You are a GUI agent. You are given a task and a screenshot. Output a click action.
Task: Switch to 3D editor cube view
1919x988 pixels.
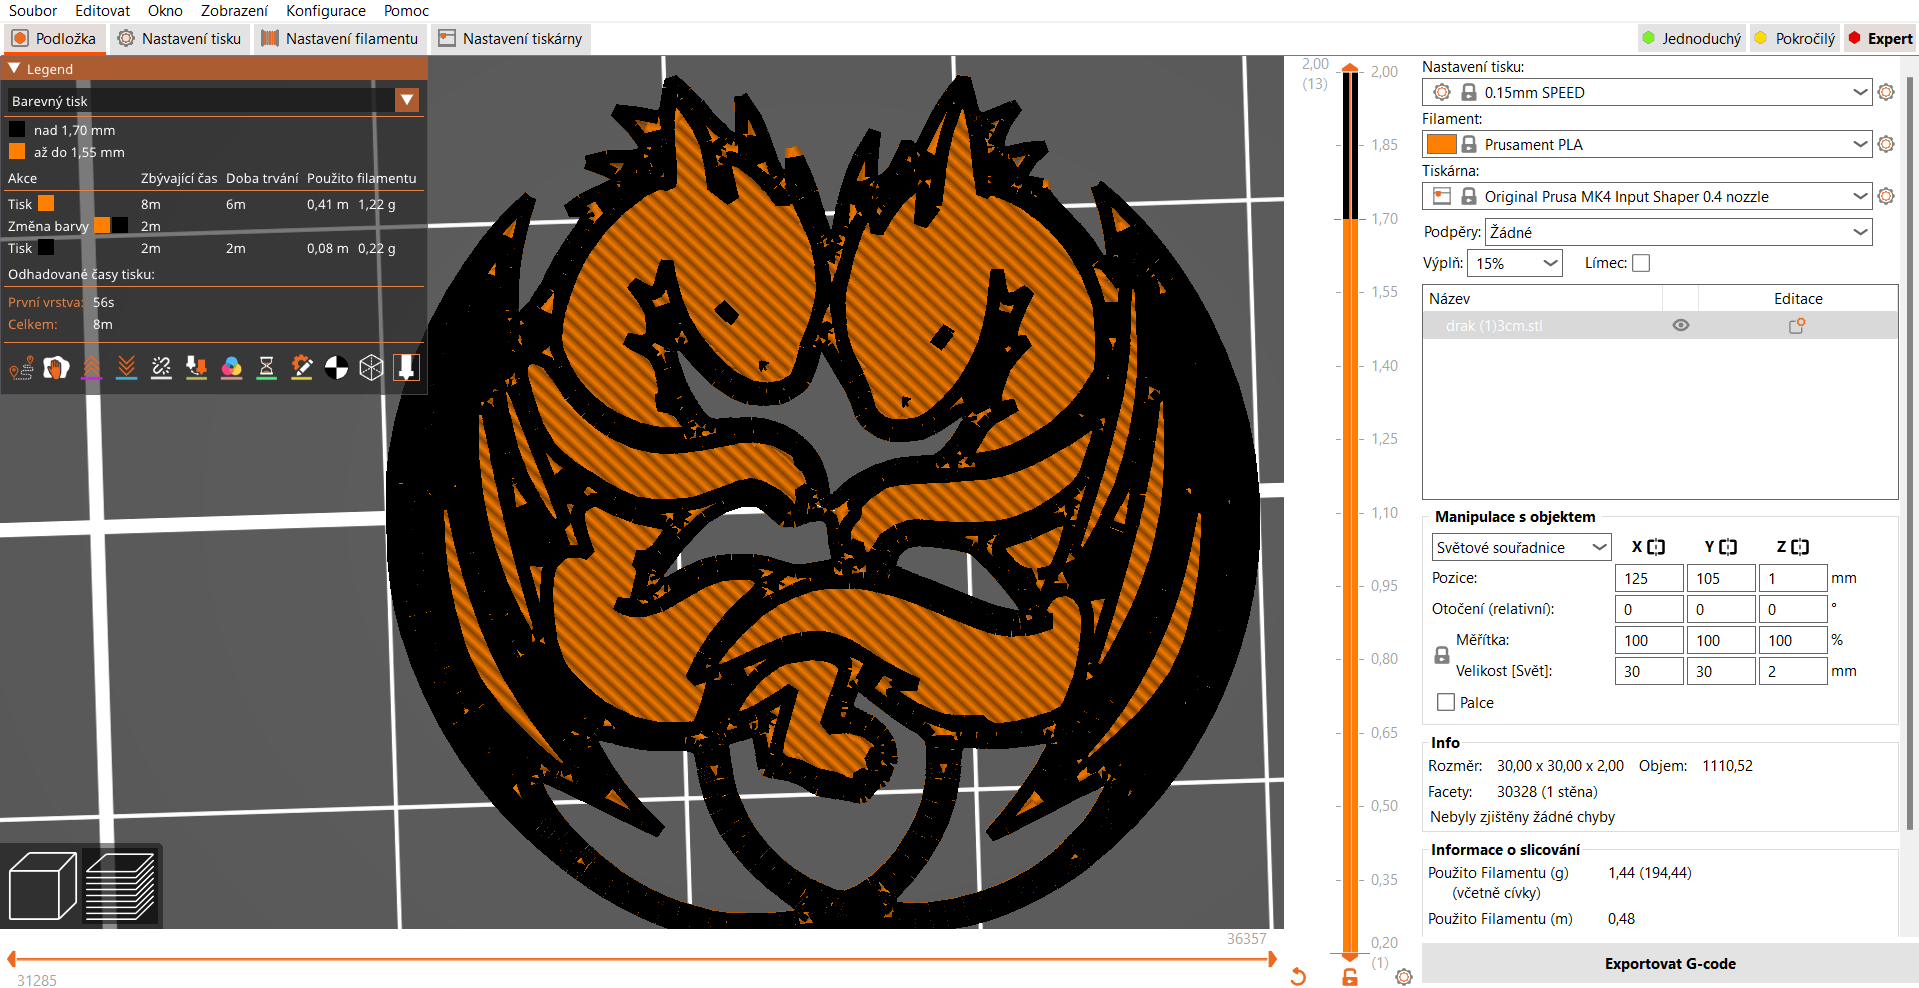pos(42,886)
